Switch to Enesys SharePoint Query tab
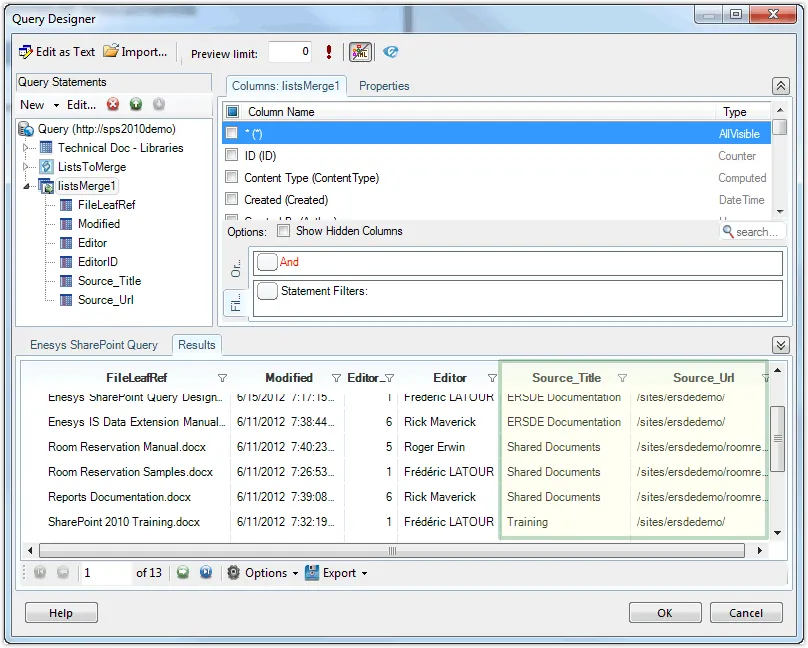Image resolution: width=808 pixels, height=648 pixels. pyautogui.click(x=94, y=345)
